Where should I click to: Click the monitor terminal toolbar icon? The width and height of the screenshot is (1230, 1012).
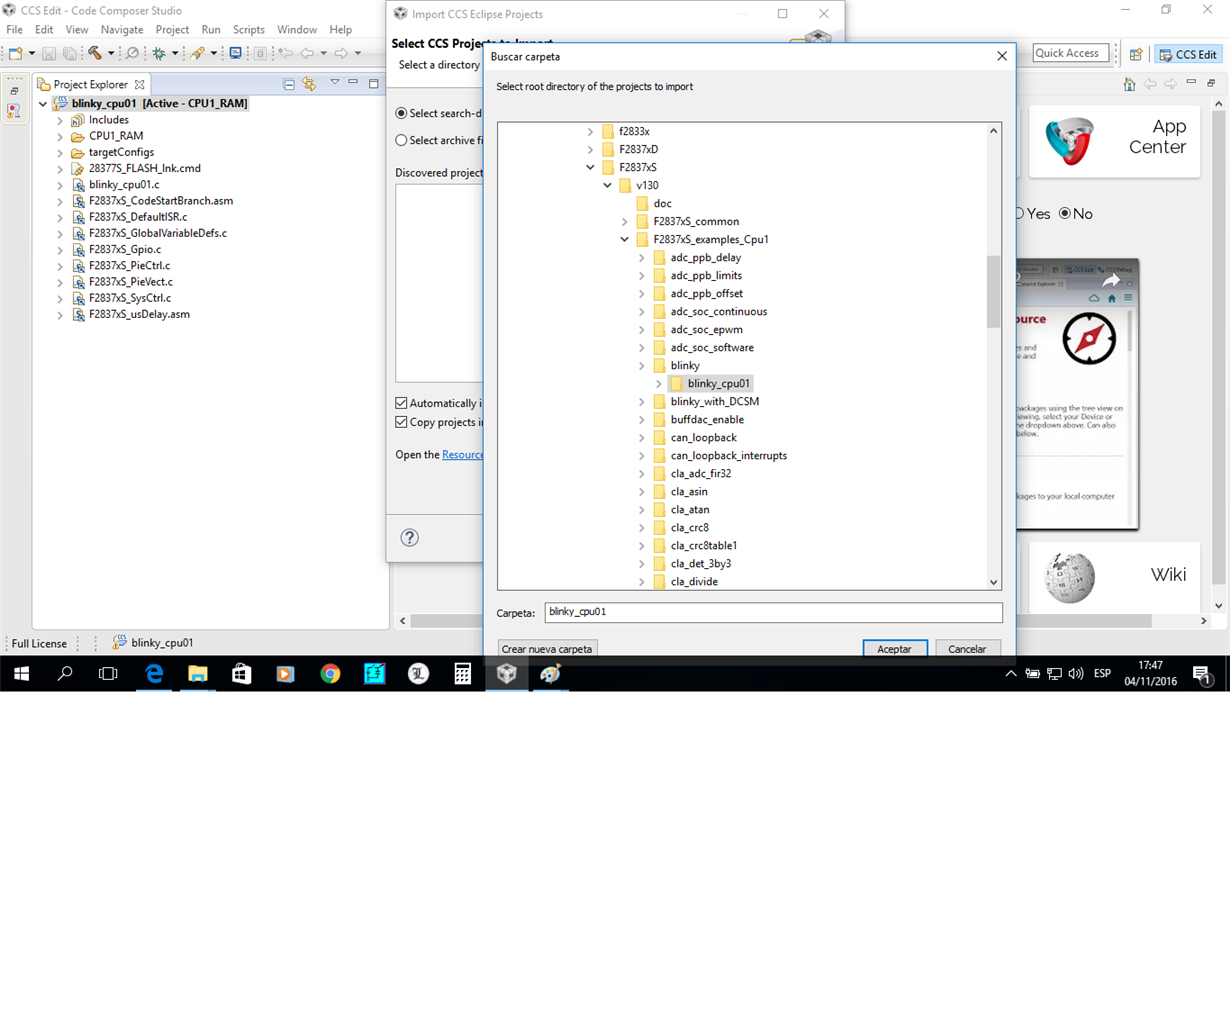[236, 53]
